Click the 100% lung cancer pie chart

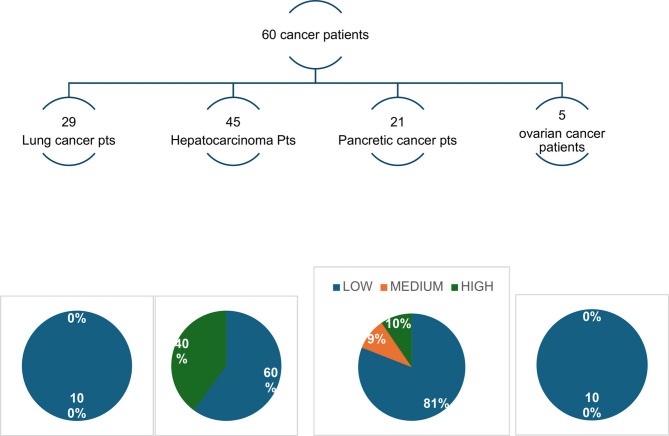[x=77, y=366]
